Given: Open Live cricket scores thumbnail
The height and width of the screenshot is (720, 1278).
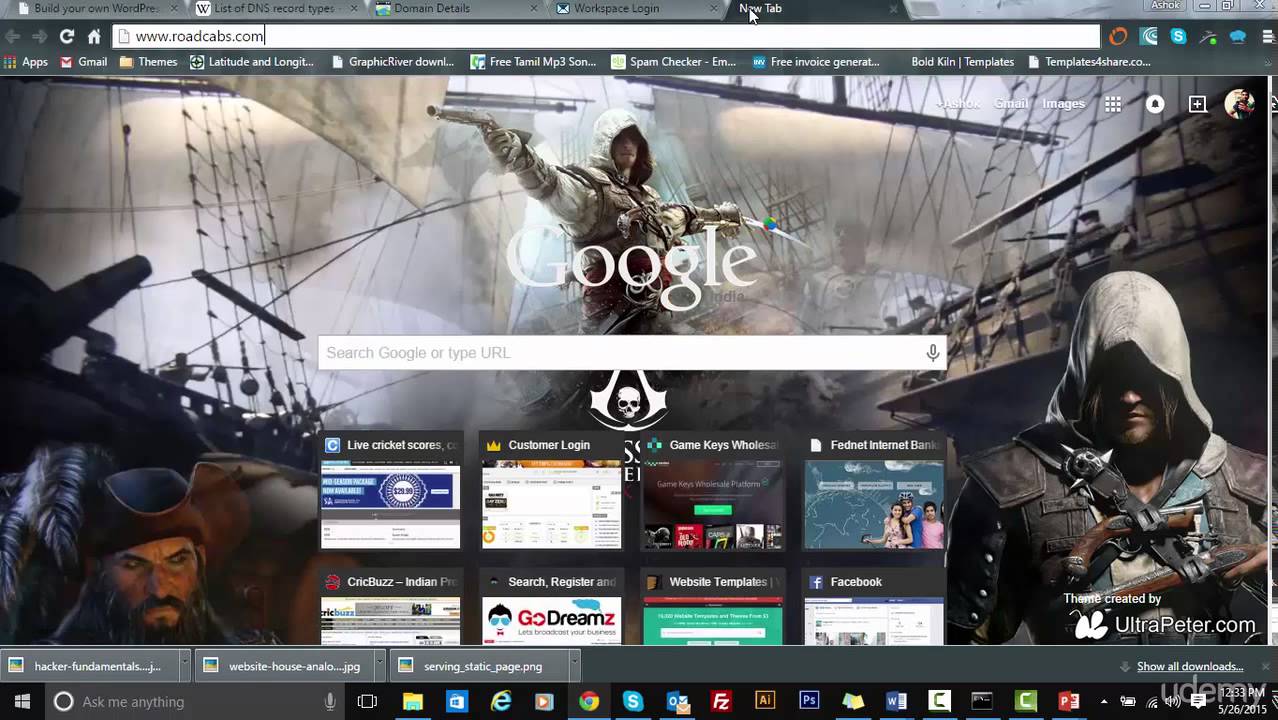Looking at the screenshot, I should click(391, 492).
